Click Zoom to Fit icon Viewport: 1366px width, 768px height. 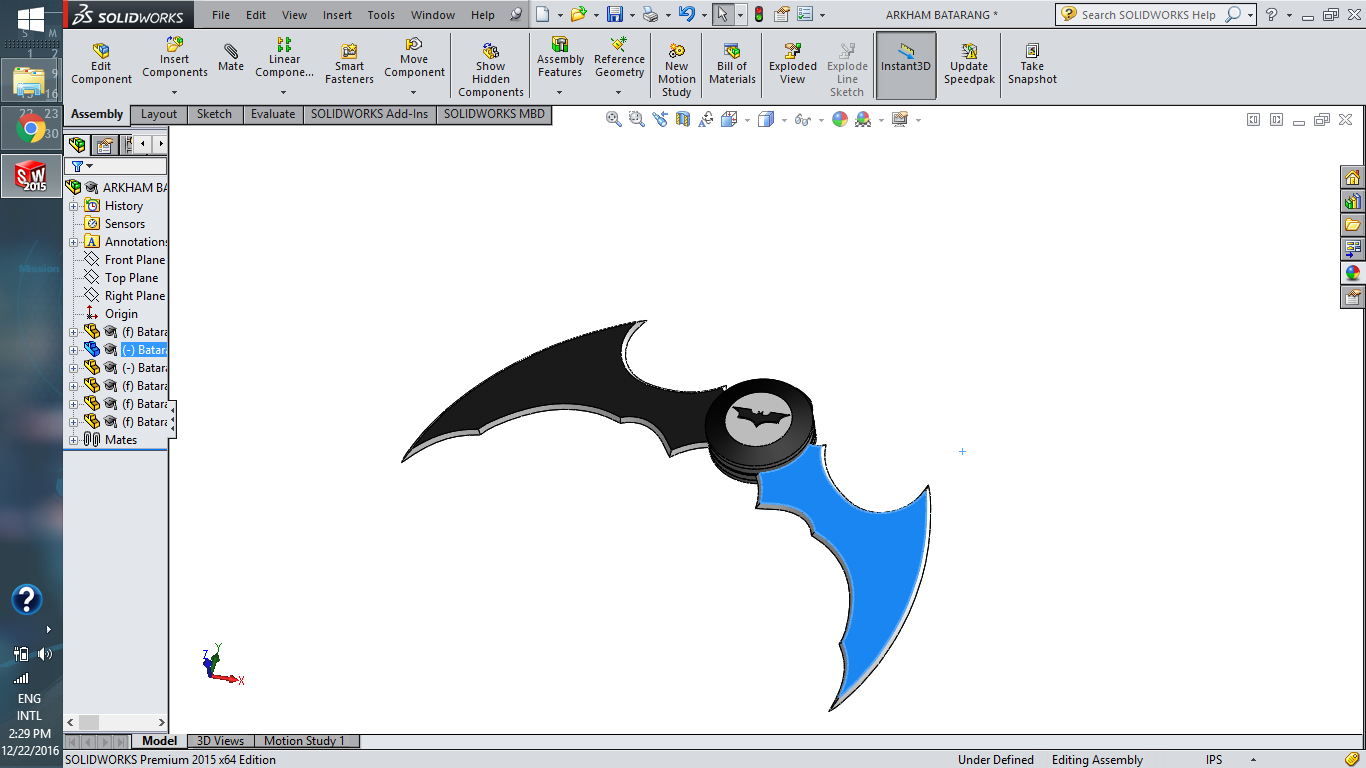click(x=614, y=119)
